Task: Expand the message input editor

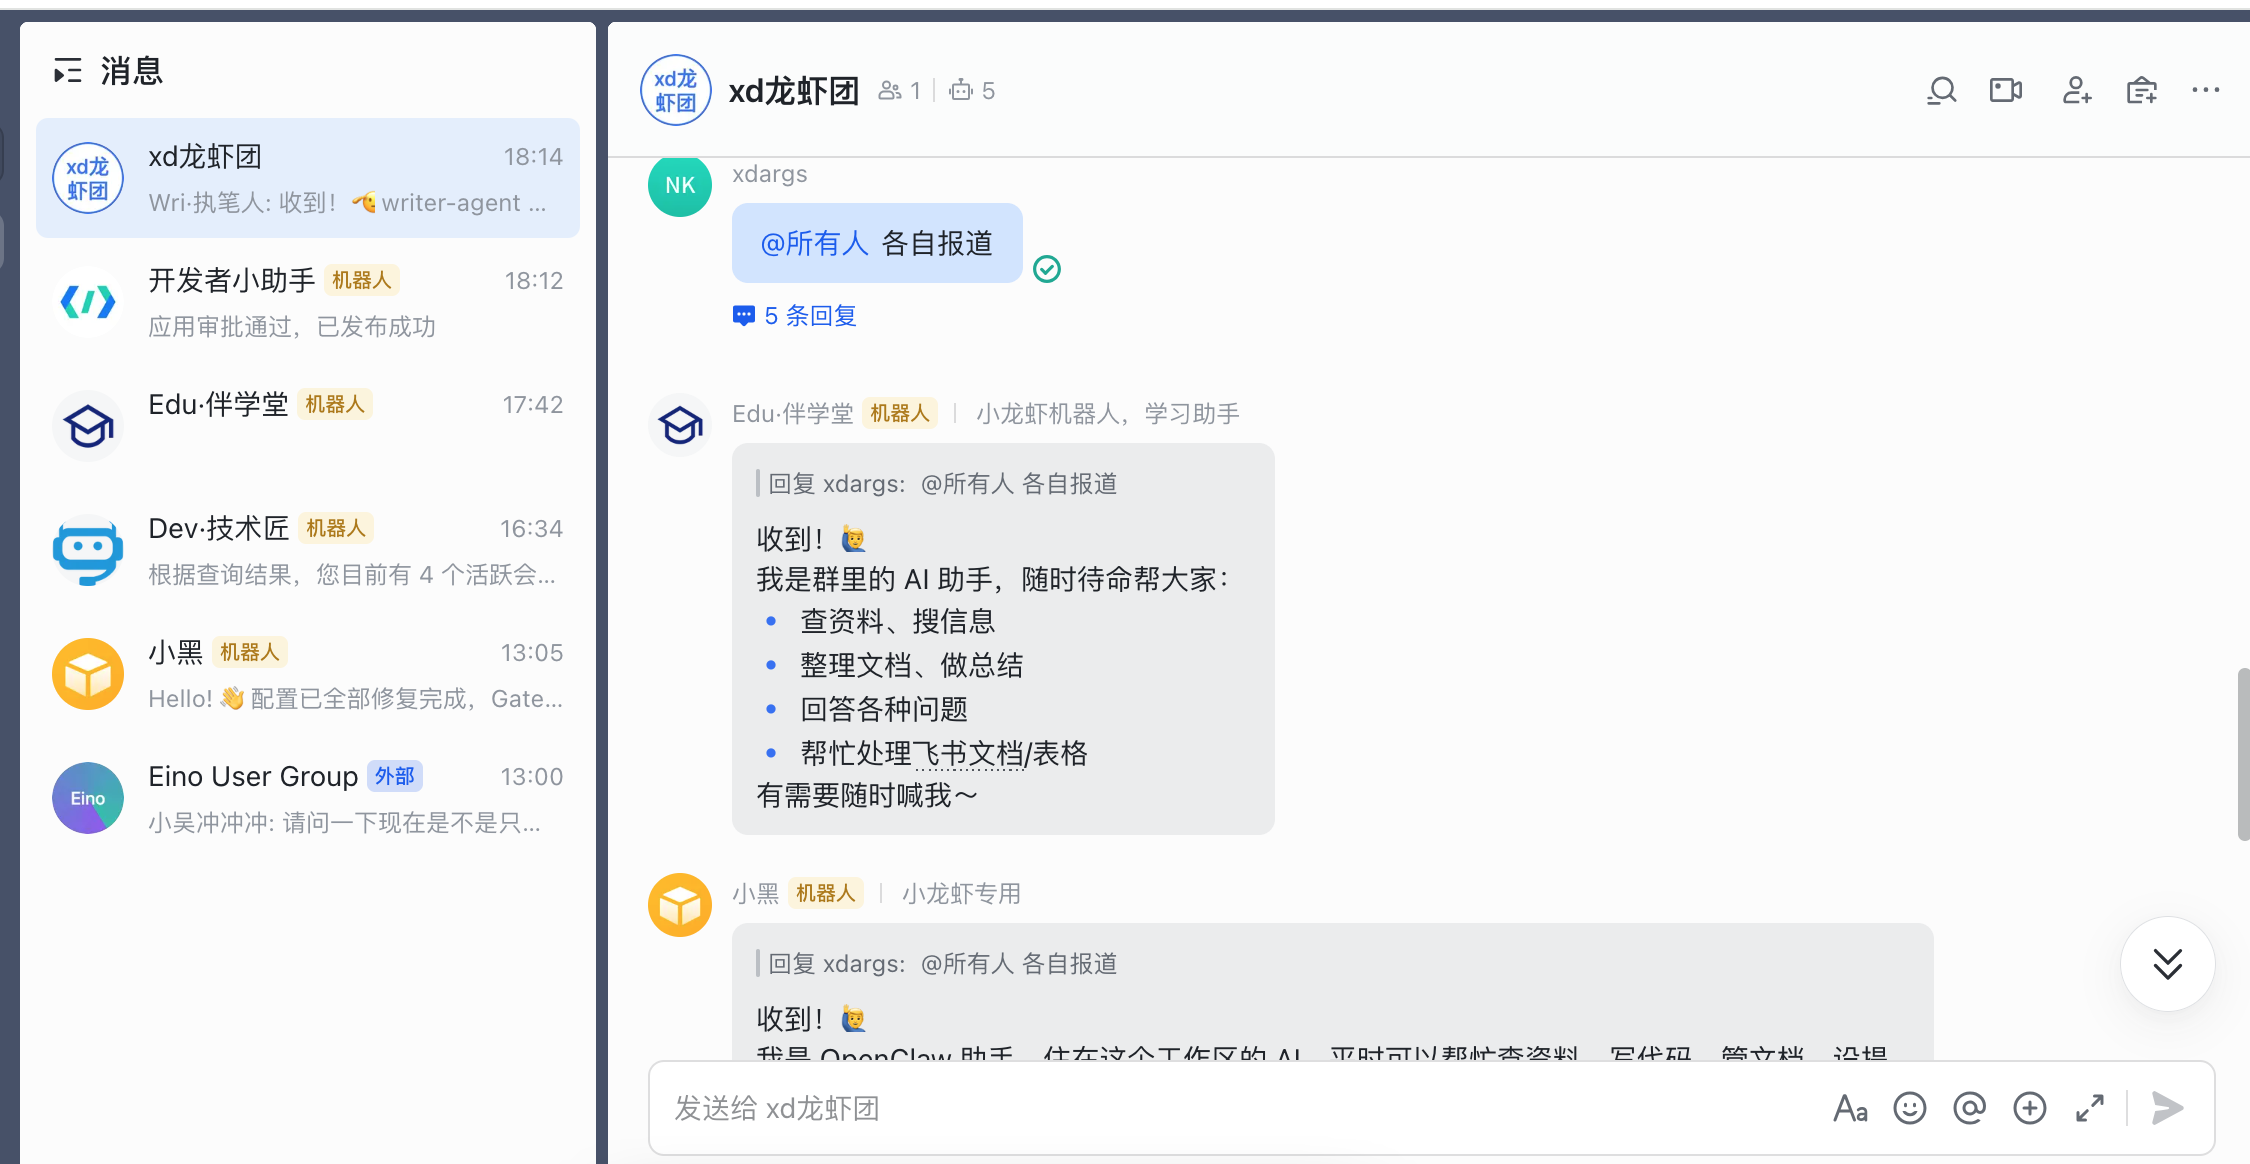Action: point(2089,1108)
